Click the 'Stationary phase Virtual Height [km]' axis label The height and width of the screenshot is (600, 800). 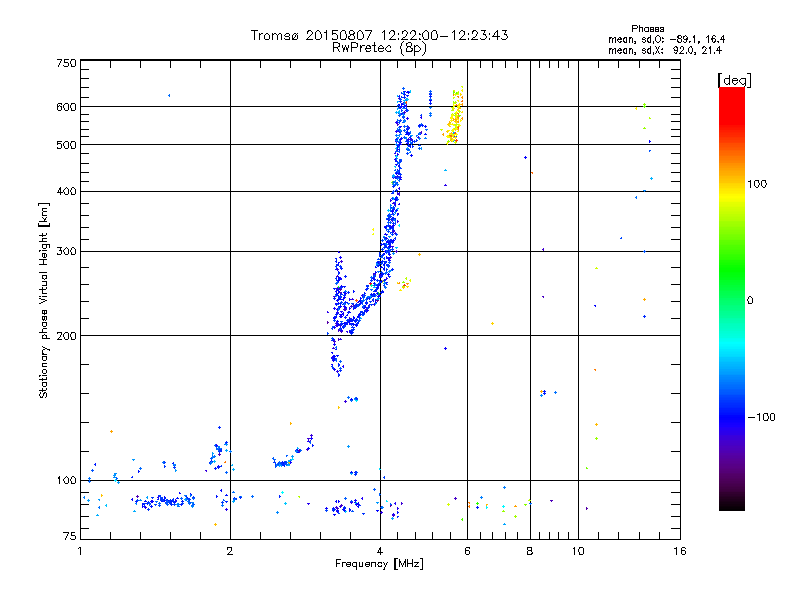click(x=44, y=300)
